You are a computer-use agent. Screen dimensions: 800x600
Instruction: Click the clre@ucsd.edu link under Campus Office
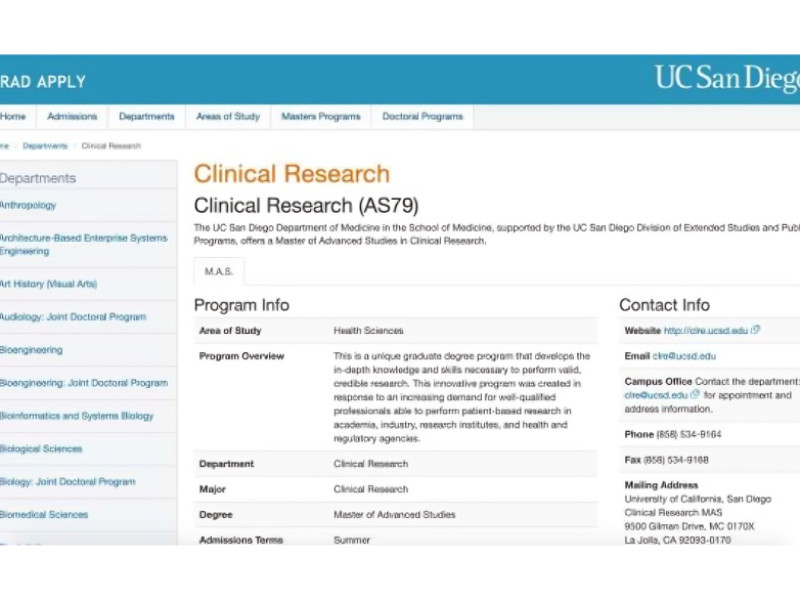pos(656,395)
